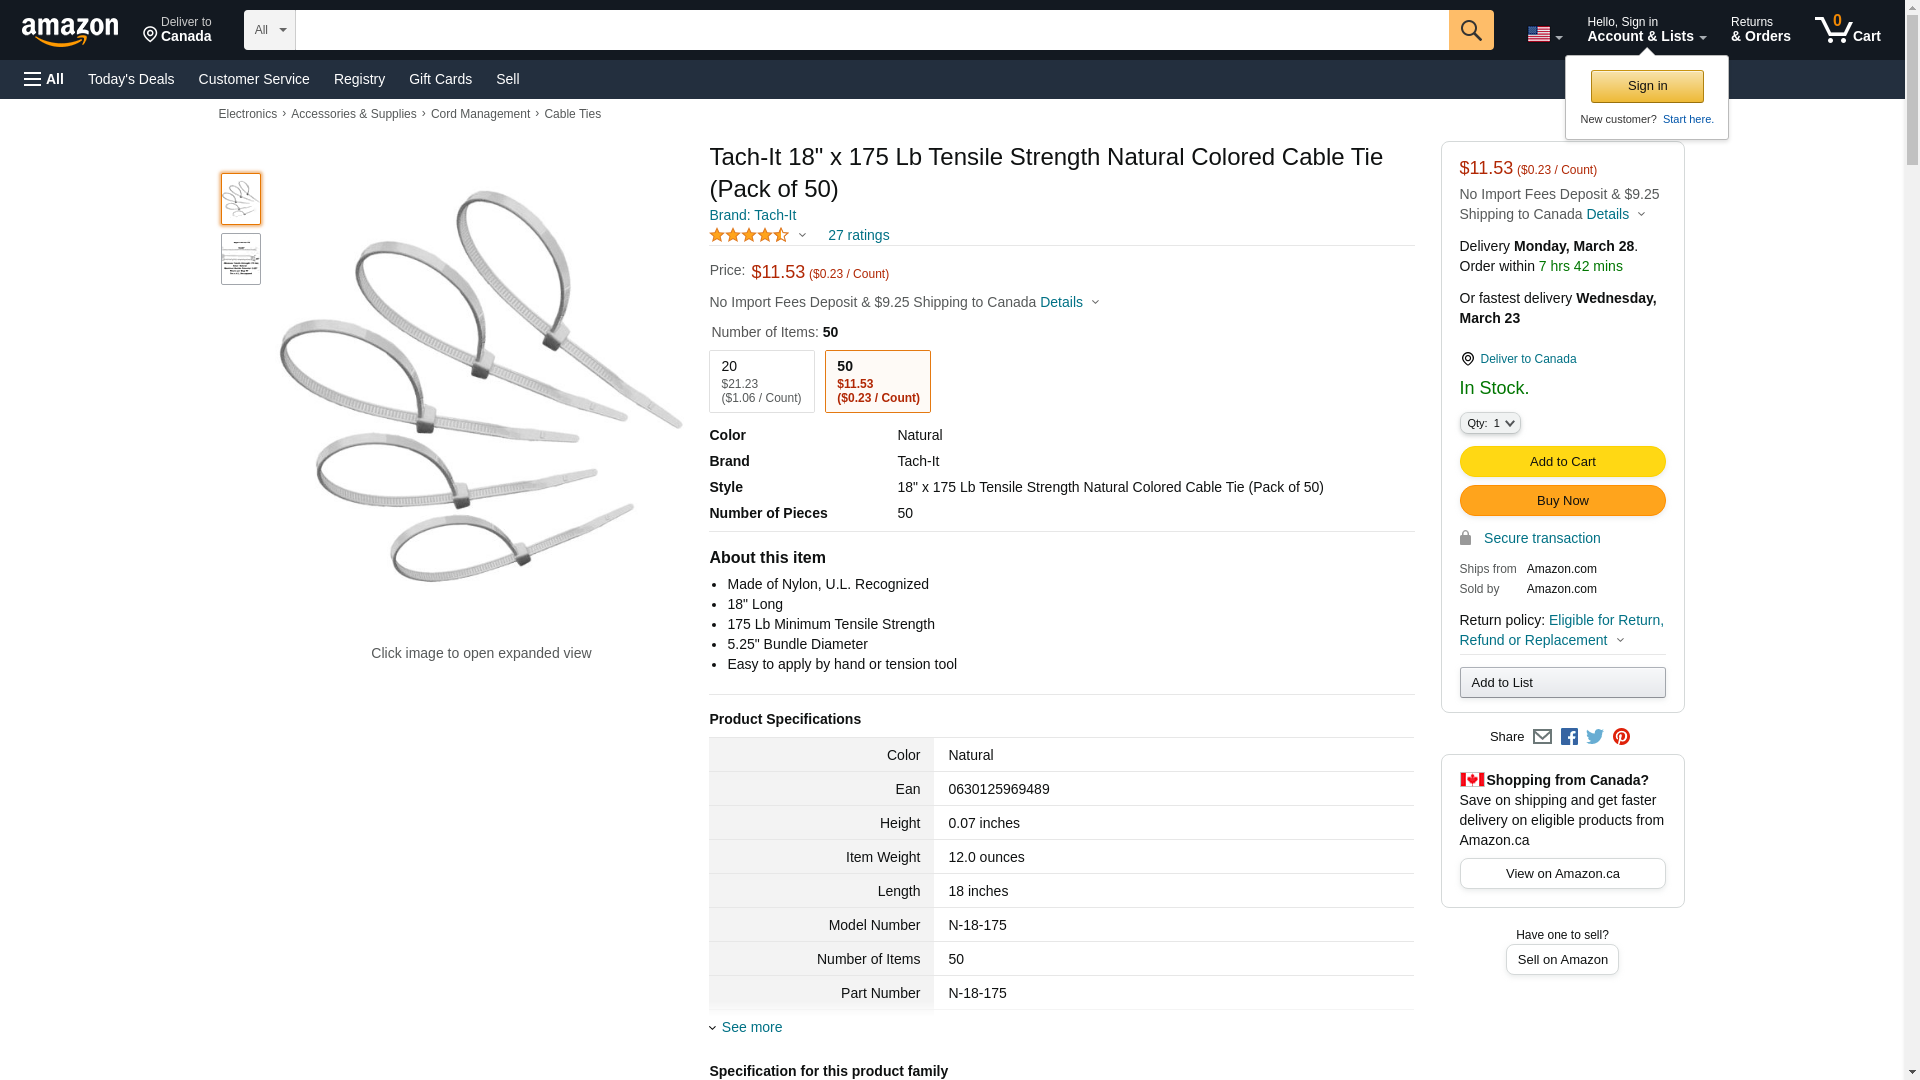Open the shopping cart icon
The width and height of the screenshot is (1920, 1080).
(x=1848, y=30)
